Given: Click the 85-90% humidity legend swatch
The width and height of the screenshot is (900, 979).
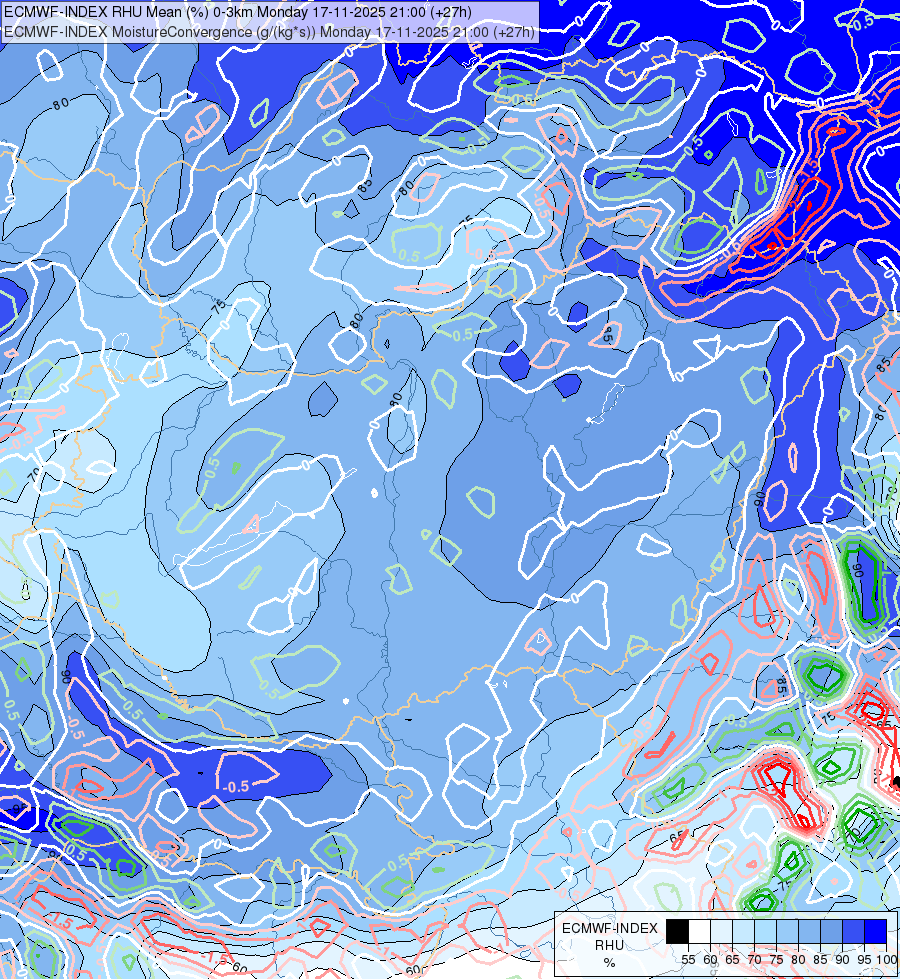Looking at the screenshot, I should [831, 931].
